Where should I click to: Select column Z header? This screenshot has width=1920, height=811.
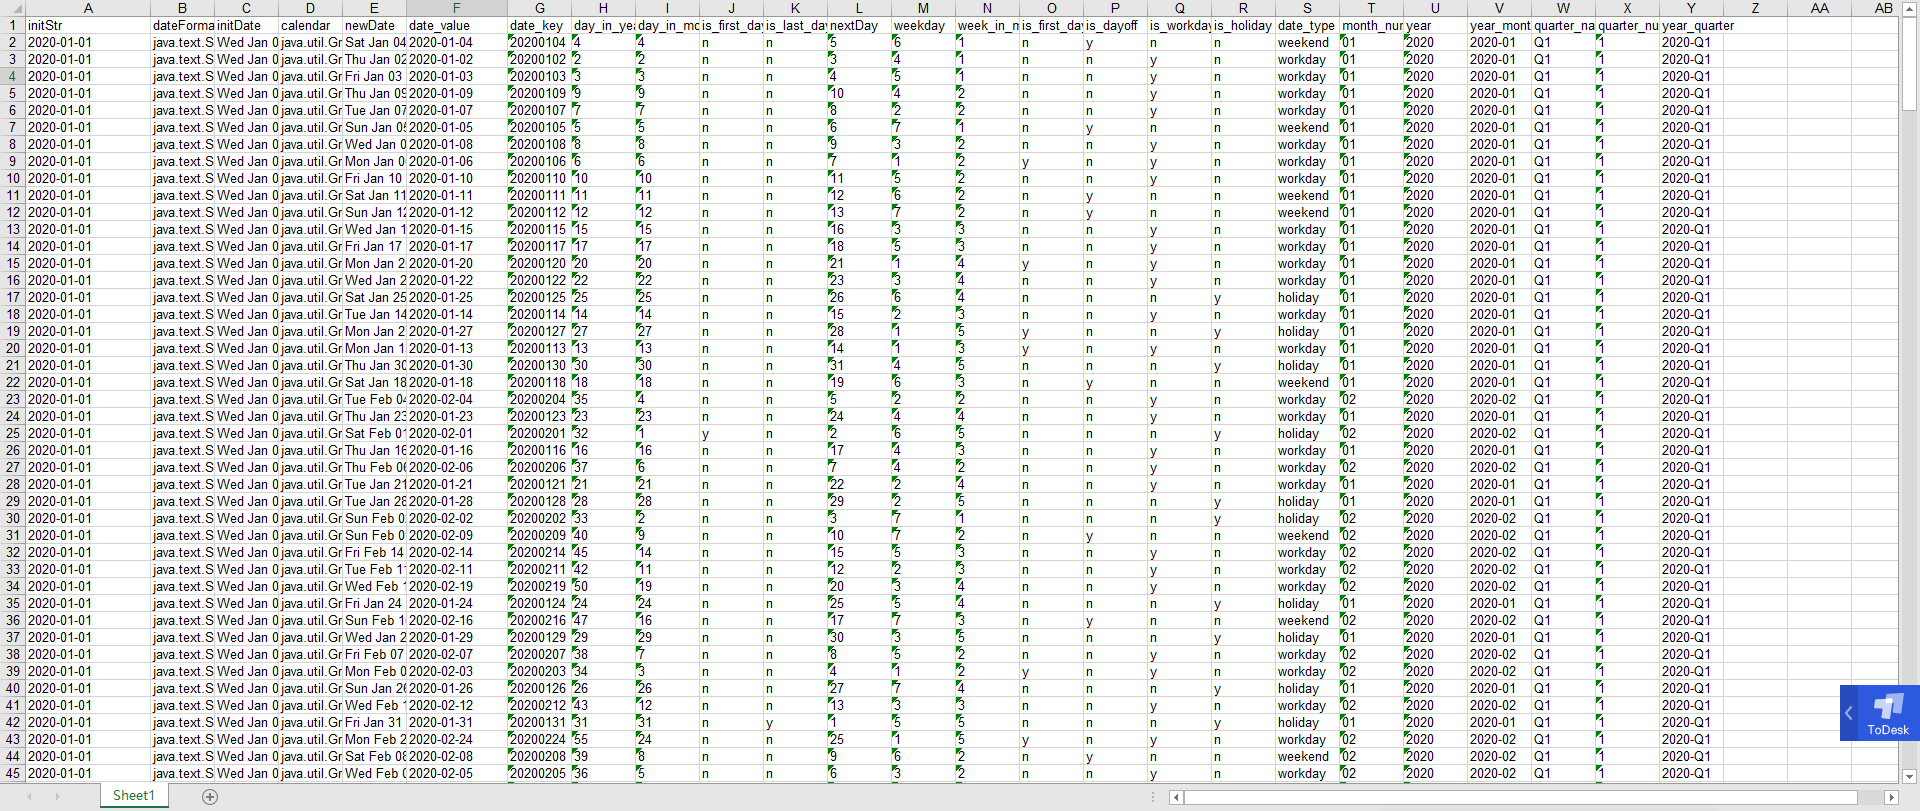(x=1755, y=8)
